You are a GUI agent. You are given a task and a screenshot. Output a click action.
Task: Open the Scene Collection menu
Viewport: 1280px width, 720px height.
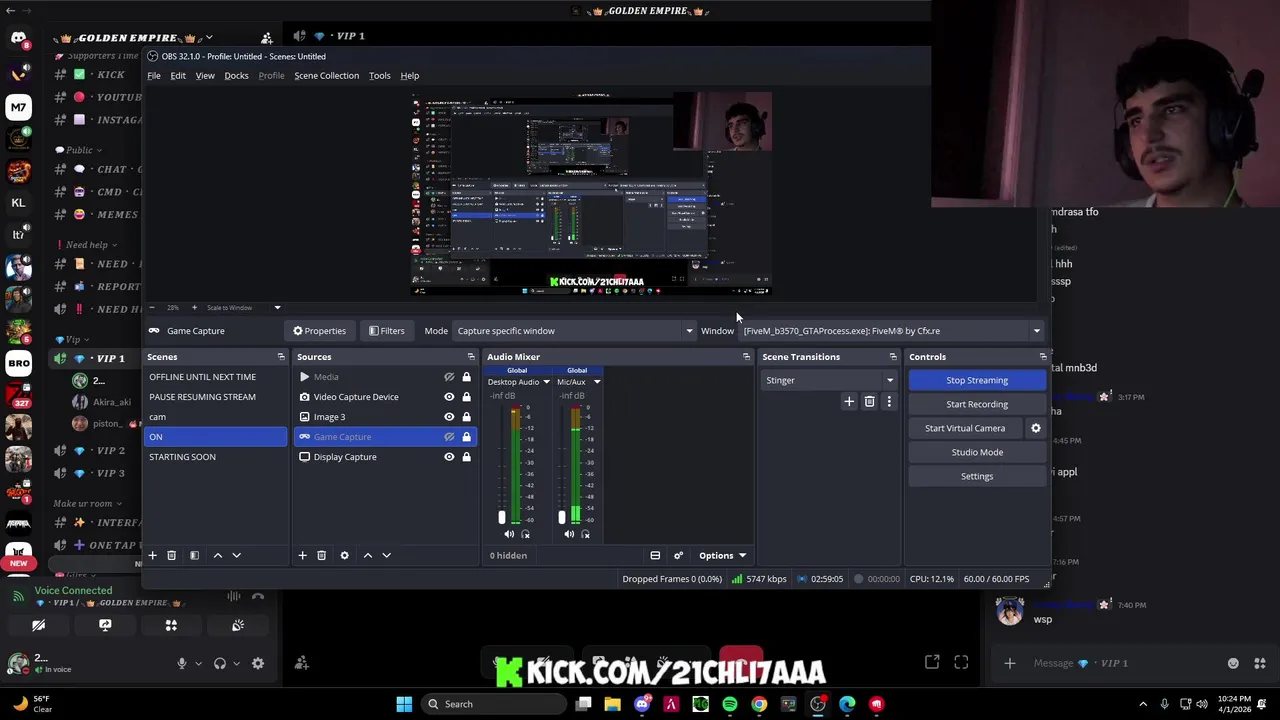tap(326, 76)
